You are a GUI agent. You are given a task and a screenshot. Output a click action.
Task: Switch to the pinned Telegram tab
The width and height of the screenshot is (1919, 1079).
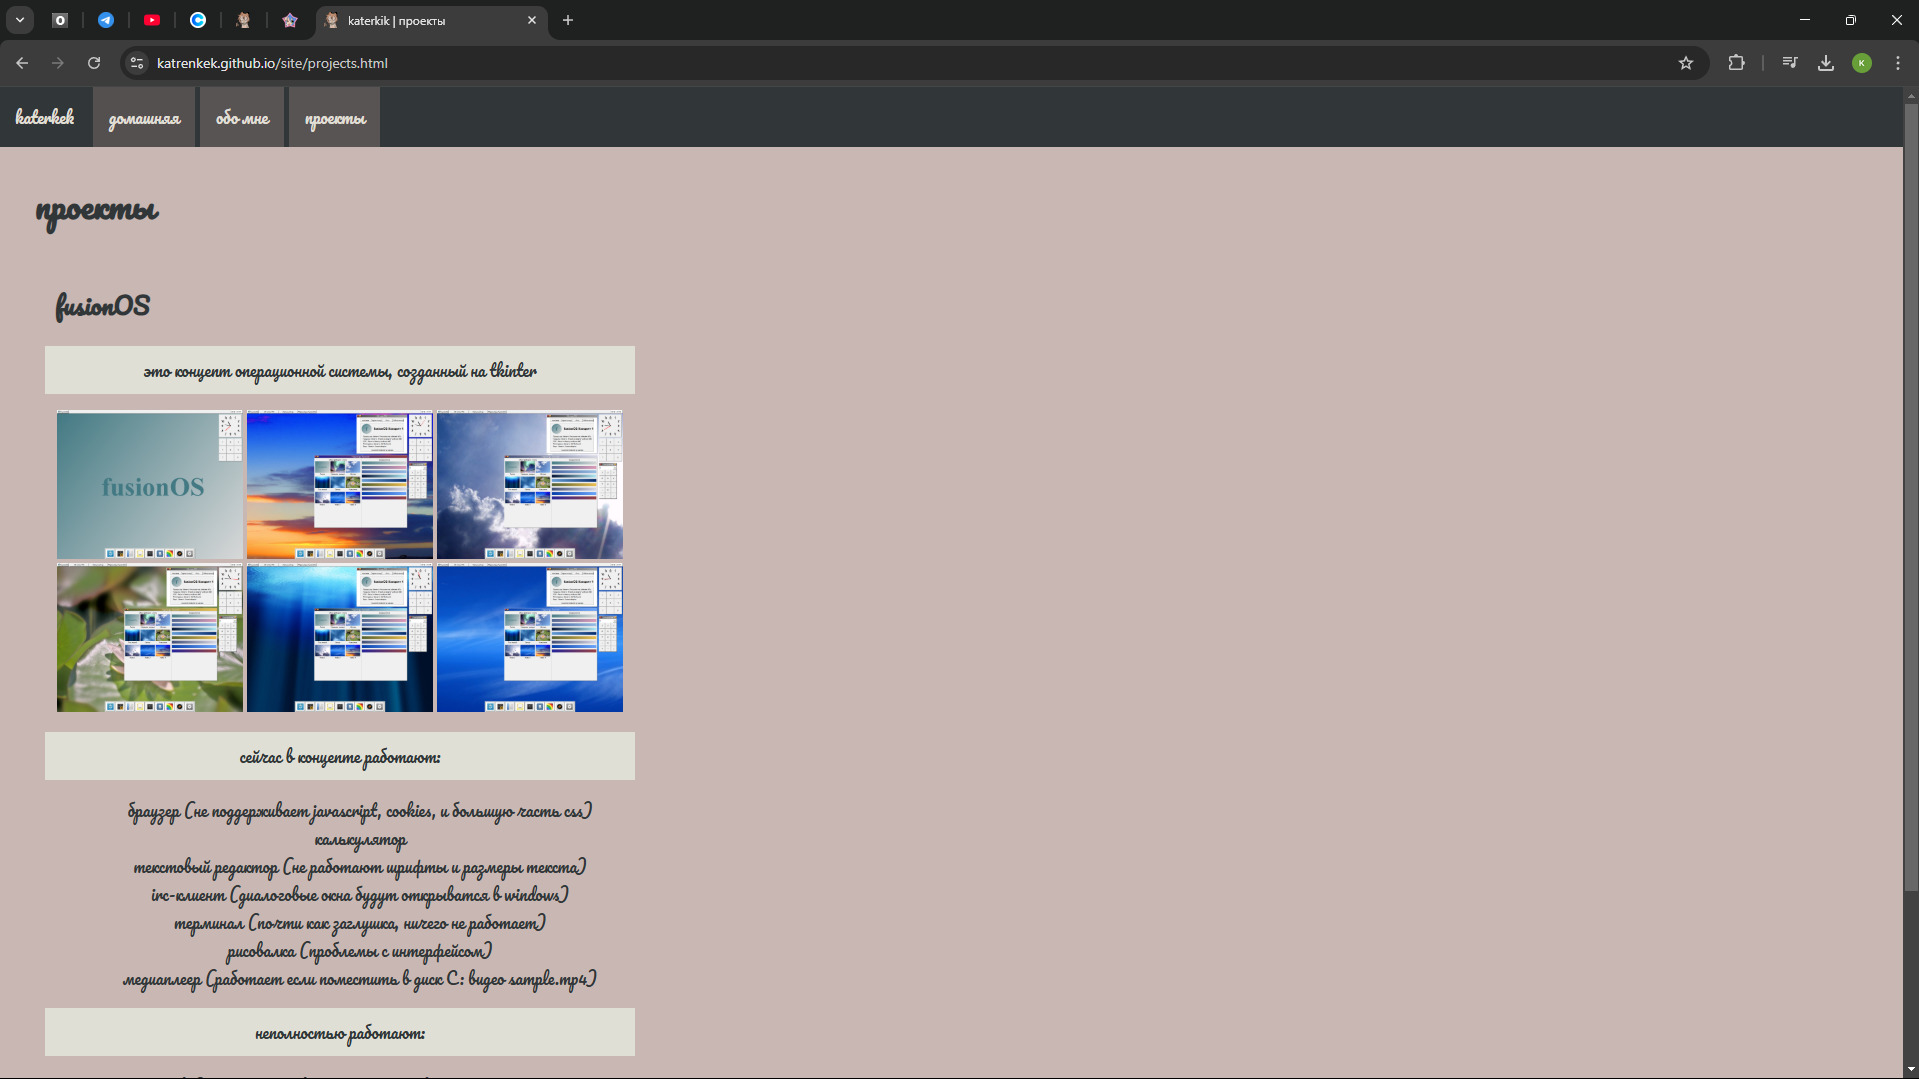[x=106, y=20]
